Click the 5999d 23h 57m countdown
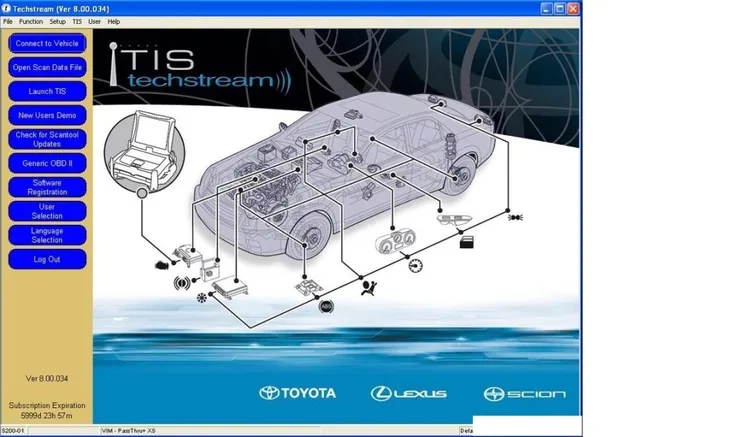The height and width of the screenshot is (437, 730). click(x=47, y=416)
